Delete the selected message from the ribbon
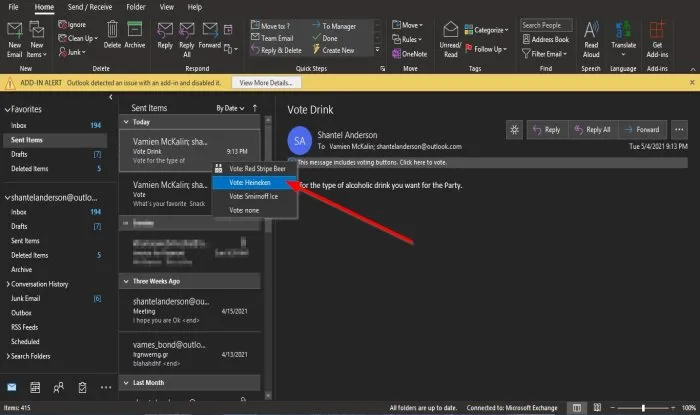Image resolution: width=700 pixels, height=415 pixels. coord(112,35)
